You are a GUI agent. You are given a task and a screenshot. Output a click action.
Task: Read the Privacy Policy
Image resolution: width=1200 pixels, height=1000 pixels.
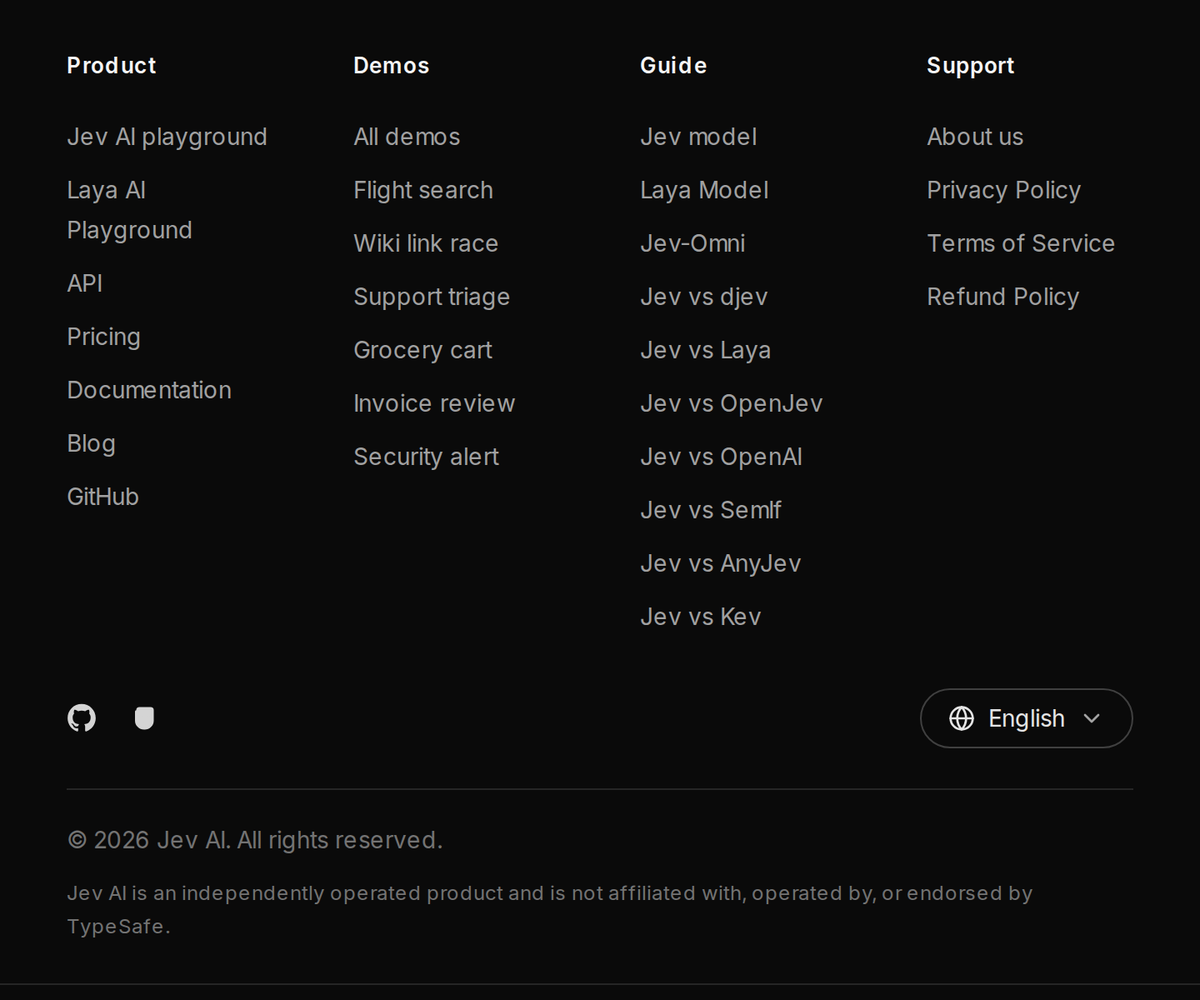(1004, 190)
